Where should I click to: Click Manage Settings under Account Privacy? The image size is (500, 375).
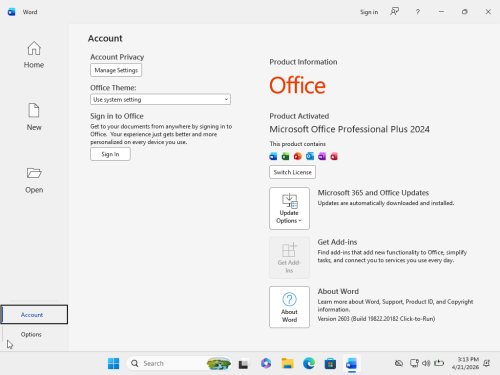[116, 70]
